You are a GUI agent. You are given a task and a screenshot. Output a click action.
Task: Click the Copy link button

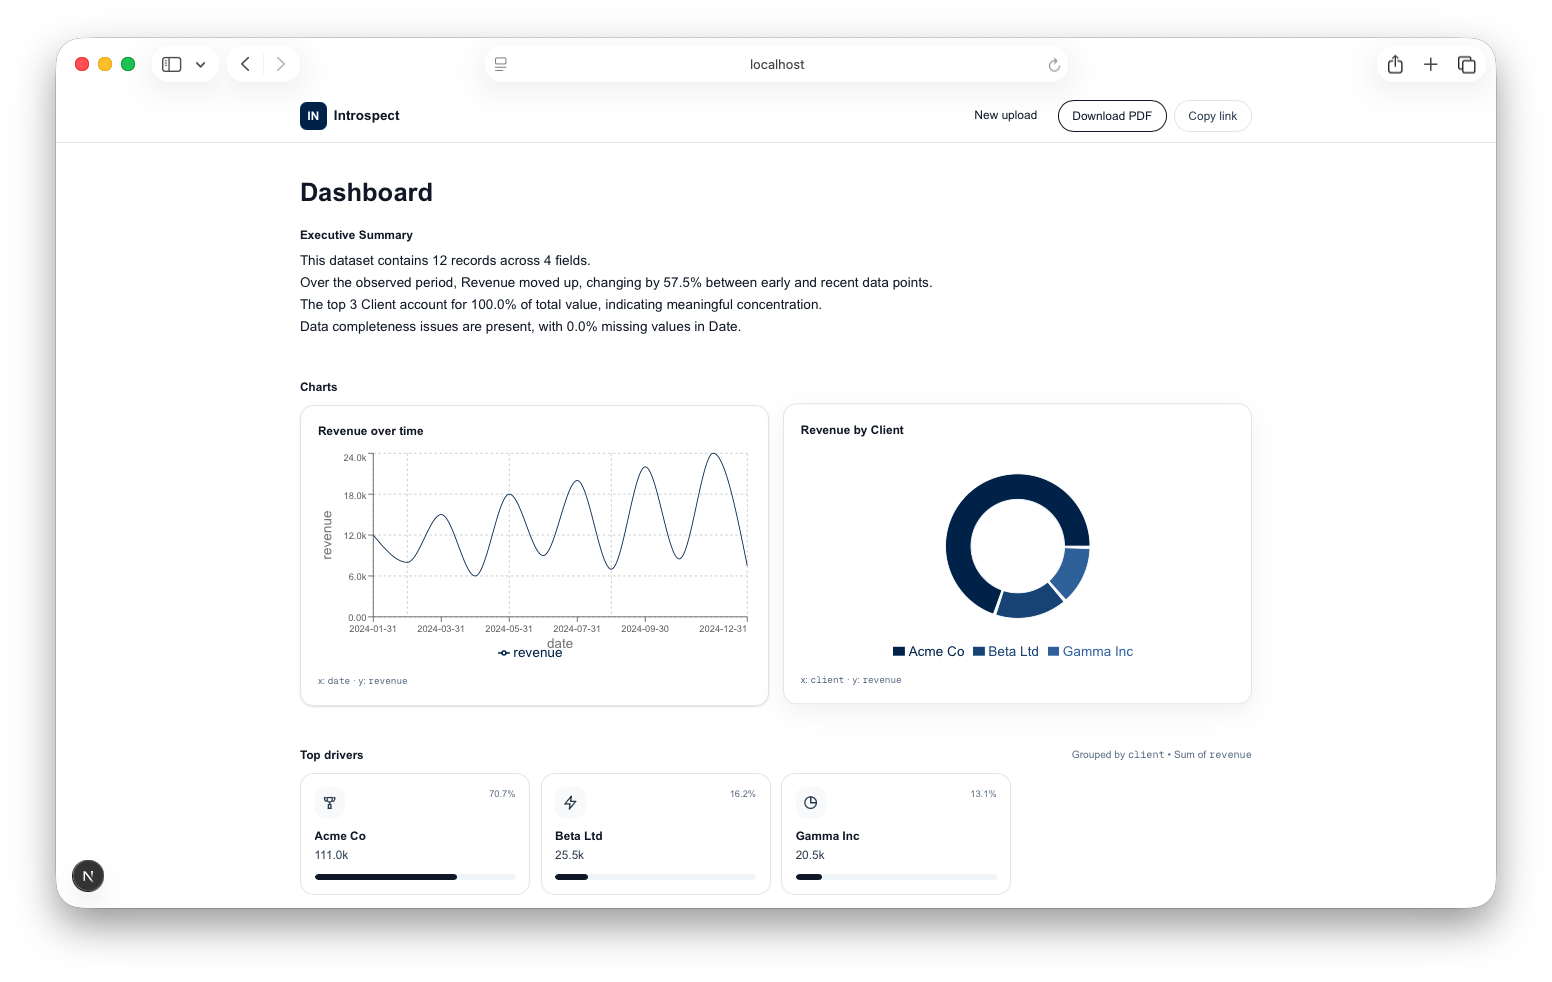(x=1212, y=116)
